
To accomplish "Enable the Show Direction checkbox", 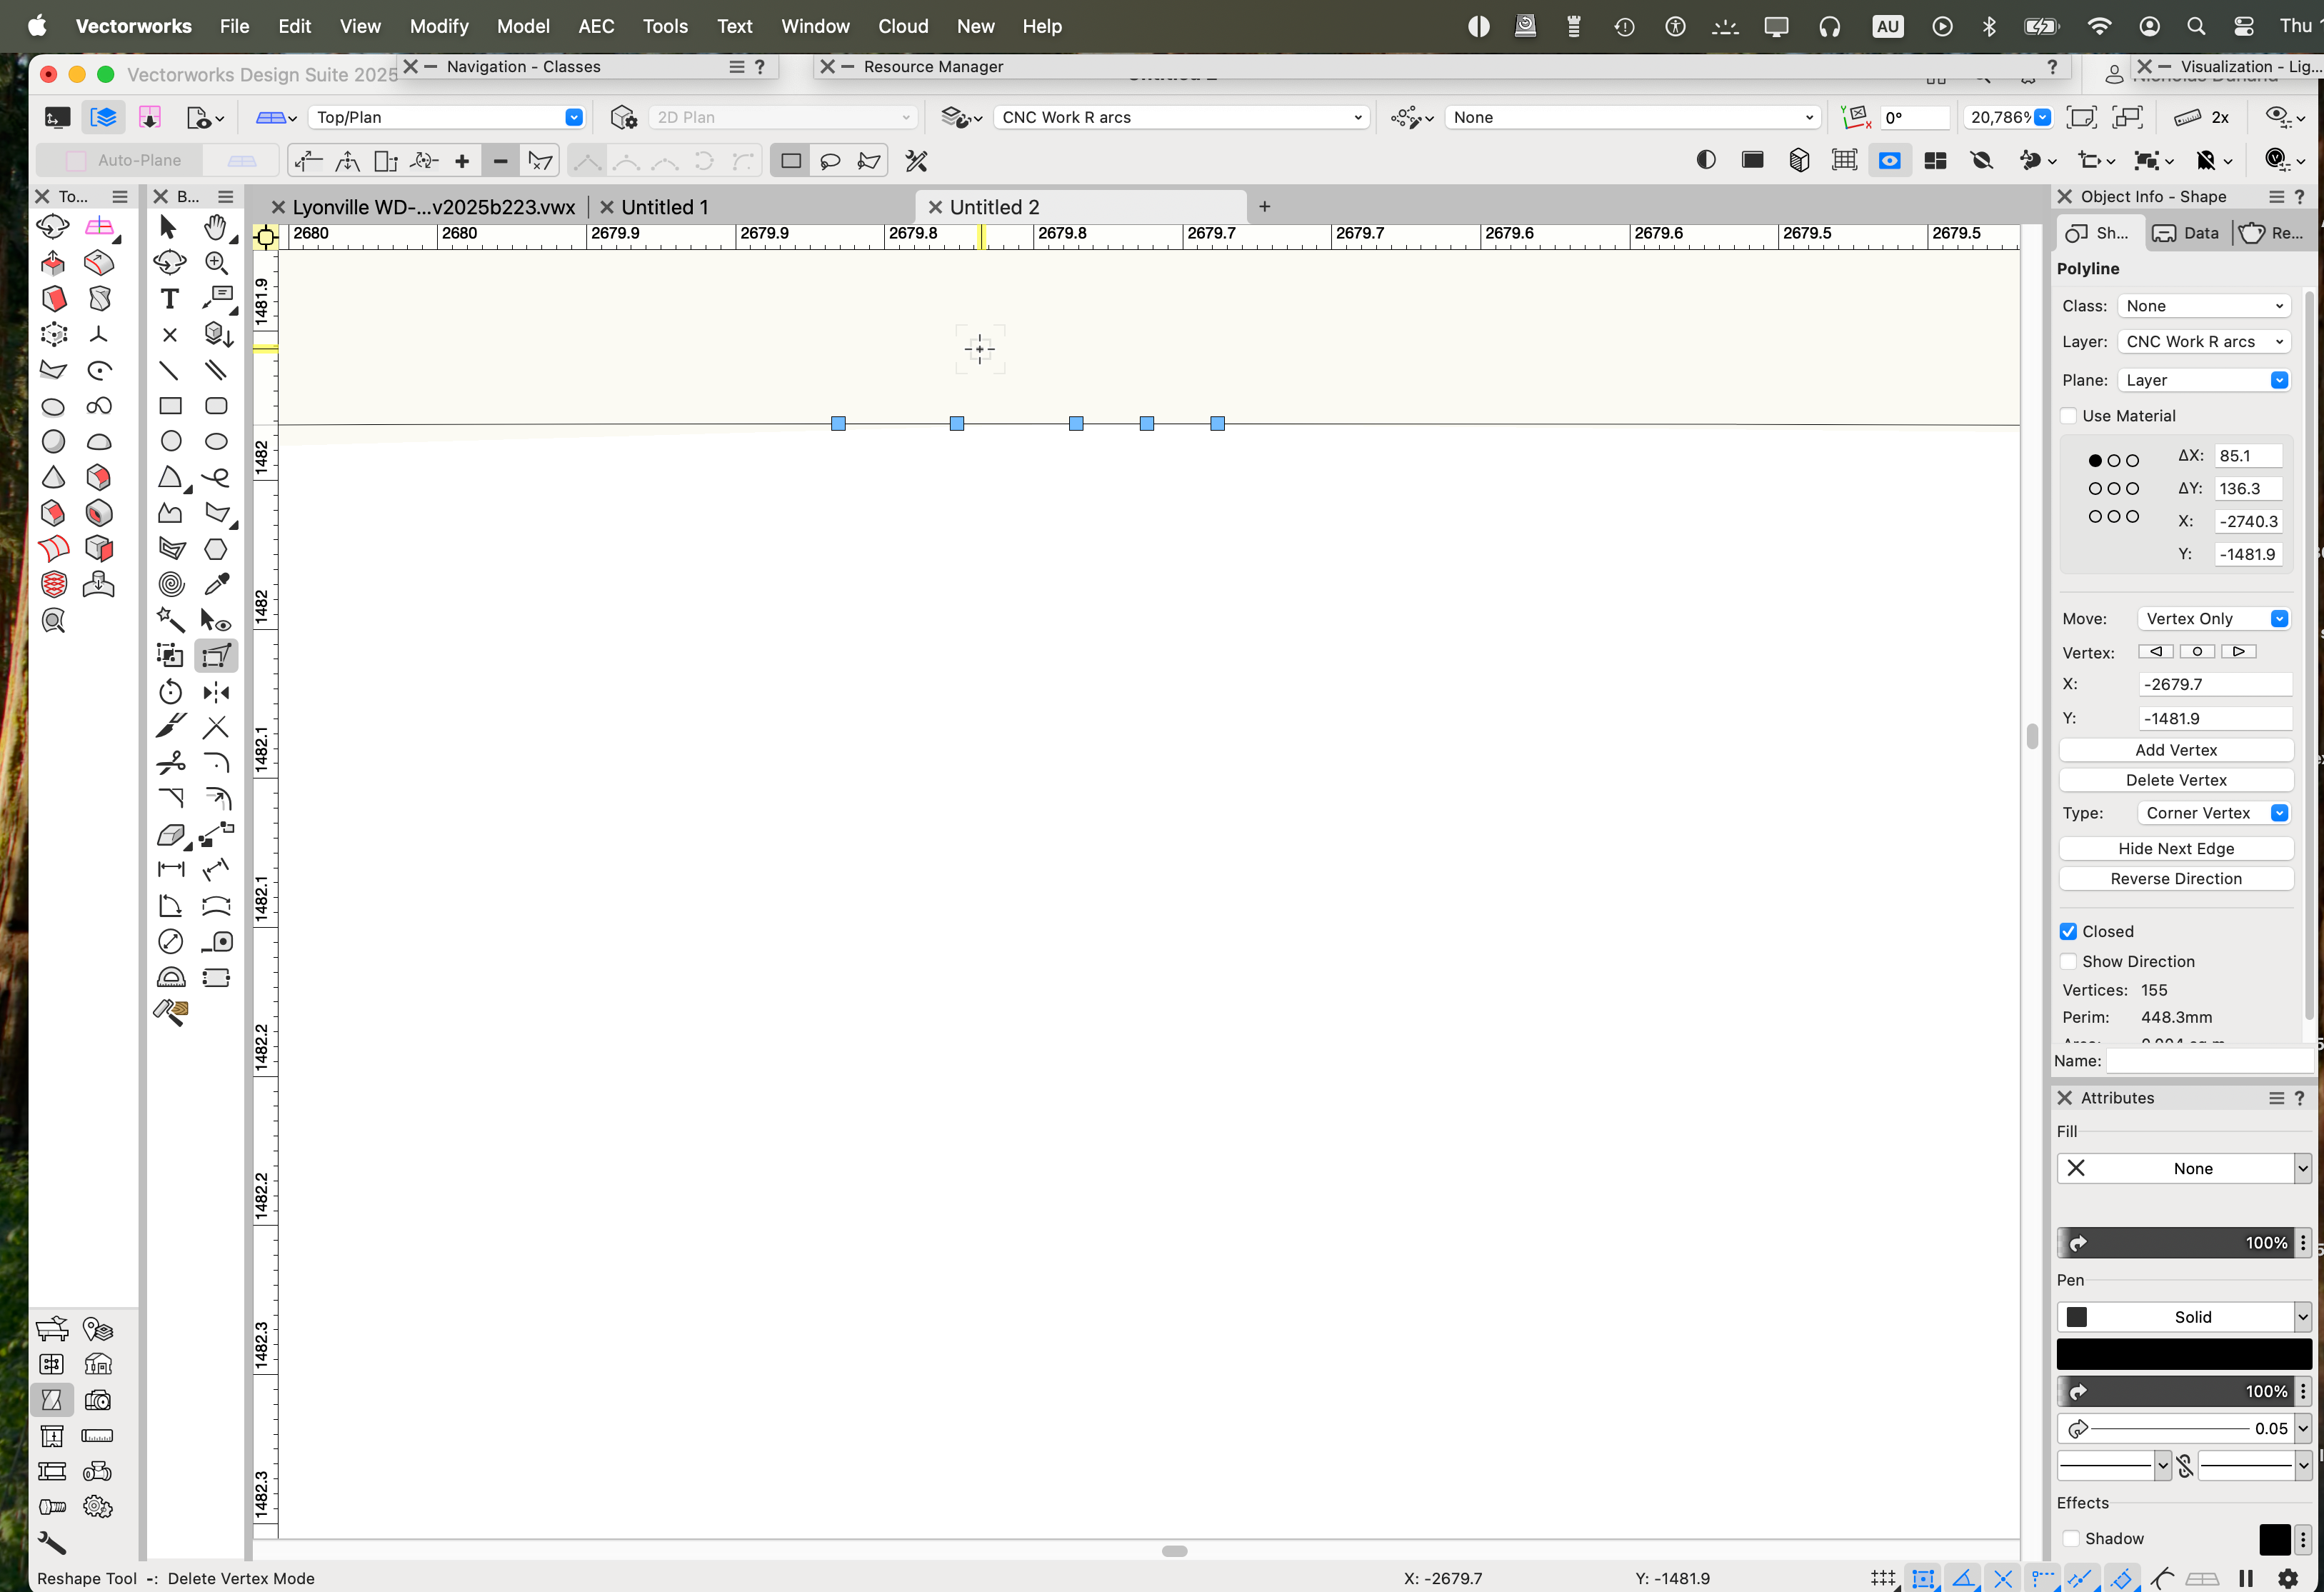I will pyautogui.click(x=2069, y=961).
